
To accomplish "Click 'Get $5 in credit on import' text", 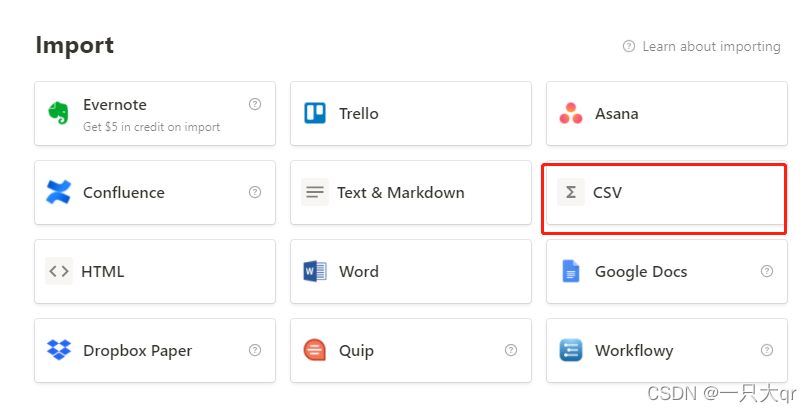I will tap(151, 127).
